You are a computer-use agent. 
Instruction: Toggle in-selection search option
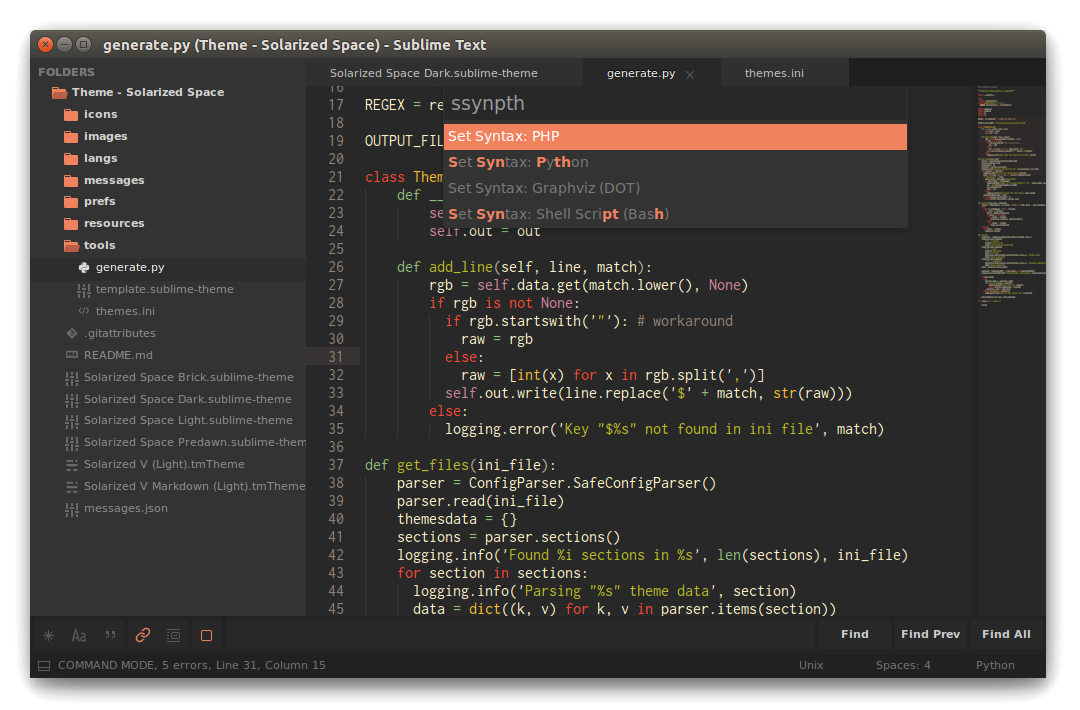[174, 636]
